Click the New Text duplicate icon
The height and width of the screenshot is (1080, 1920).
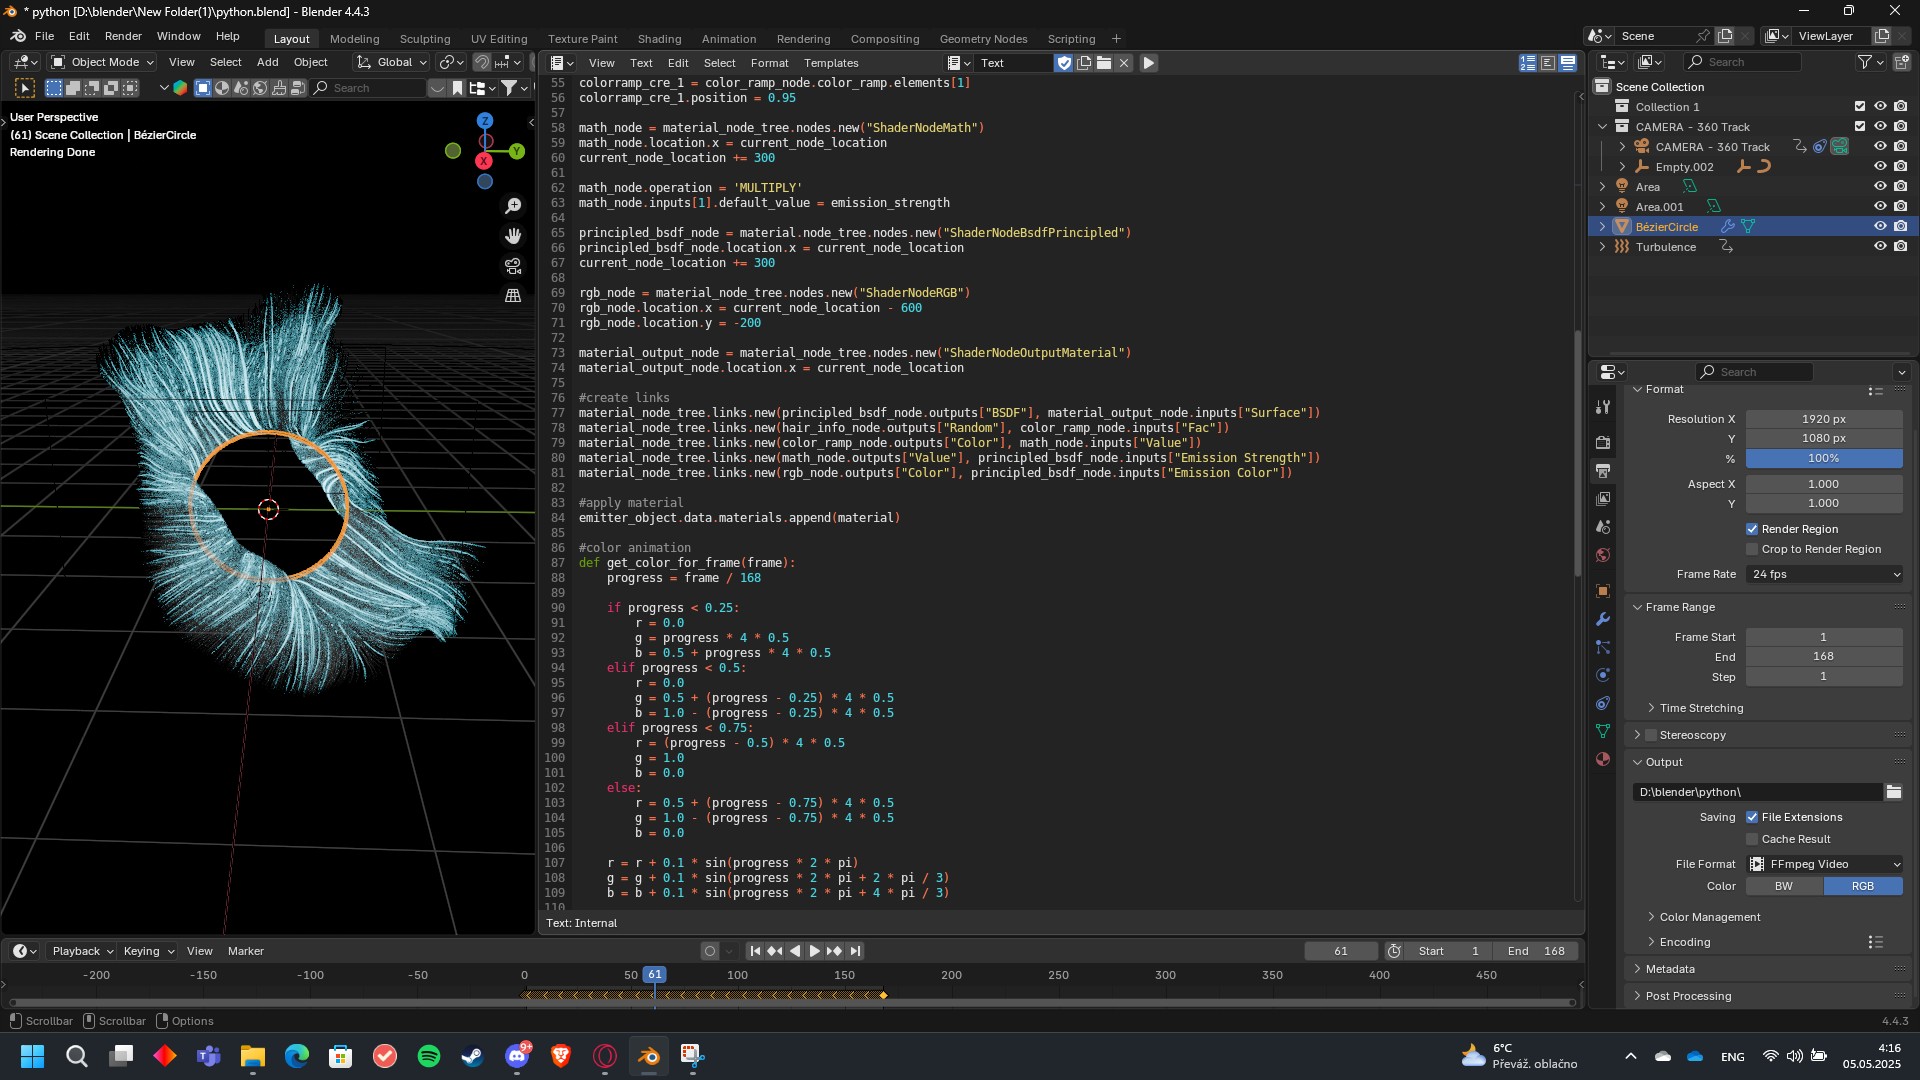click(1084, 63)
